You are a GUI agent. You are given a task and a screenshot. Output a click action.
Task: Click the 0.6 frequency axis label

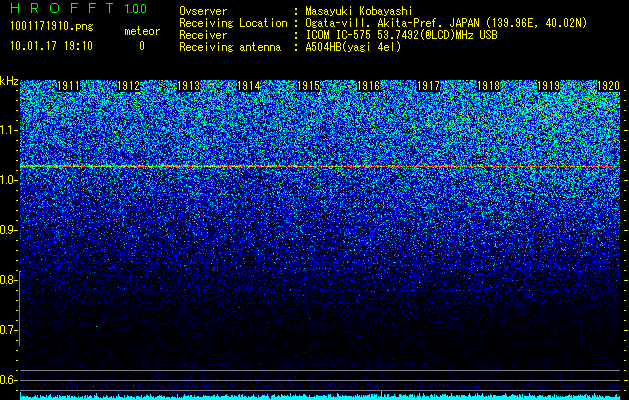(x=7, y=380)
